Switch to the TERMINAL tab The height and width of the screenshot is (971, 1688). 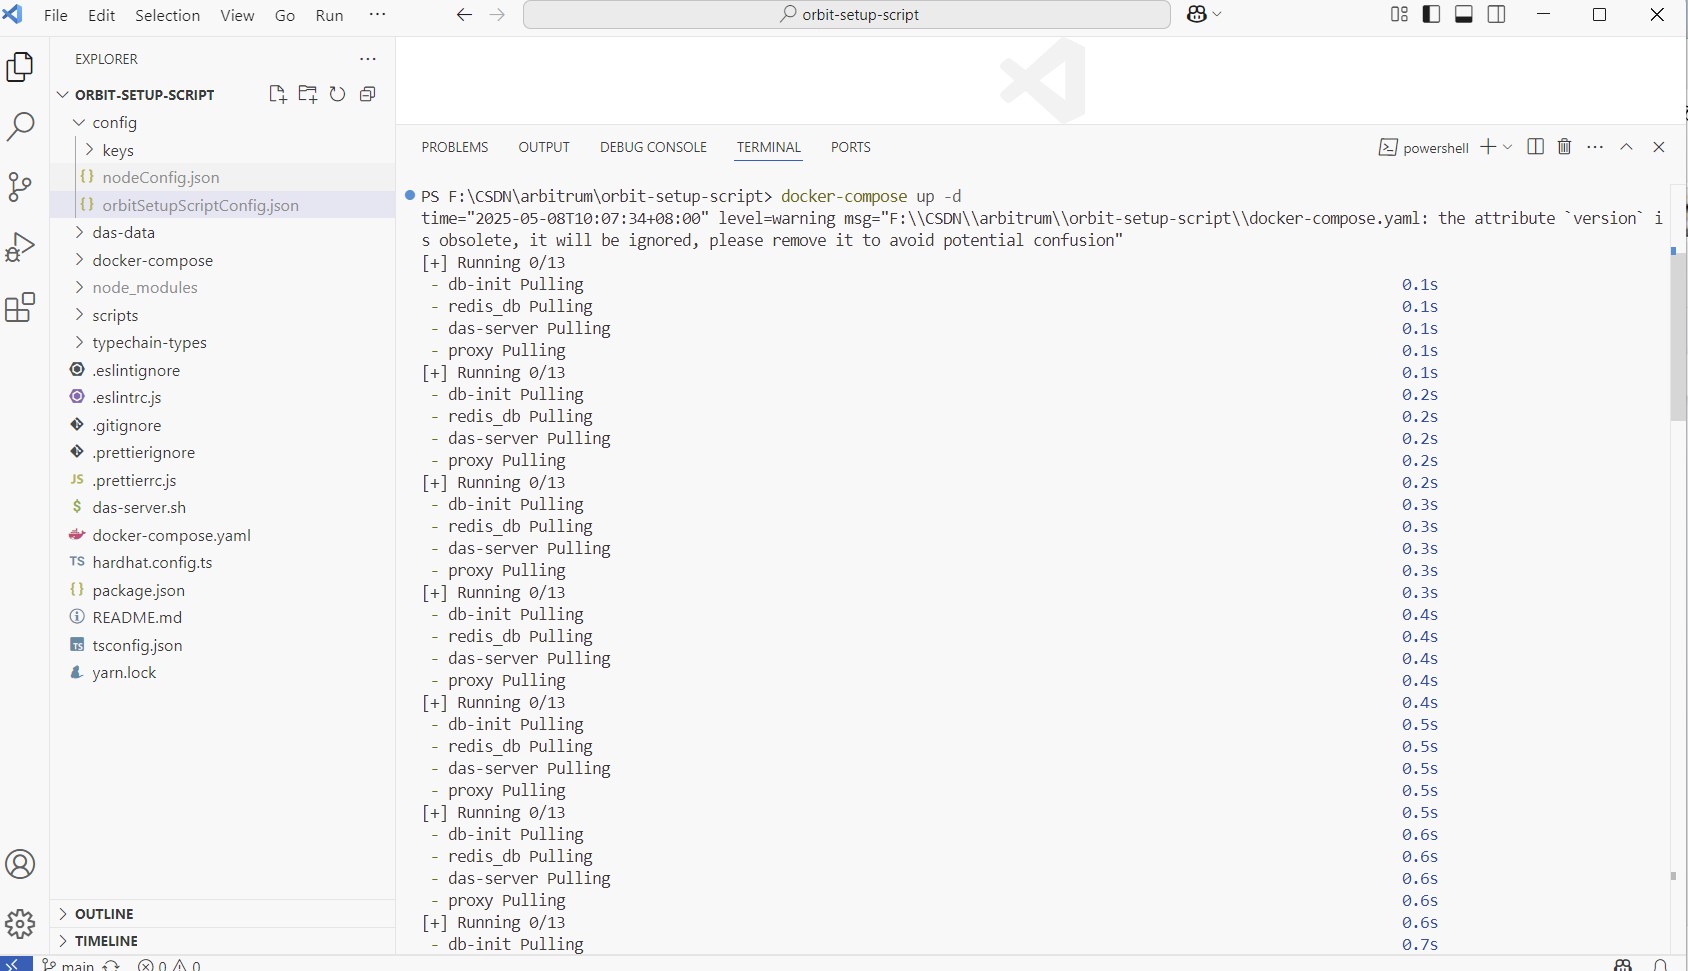[x=769, y=147]
